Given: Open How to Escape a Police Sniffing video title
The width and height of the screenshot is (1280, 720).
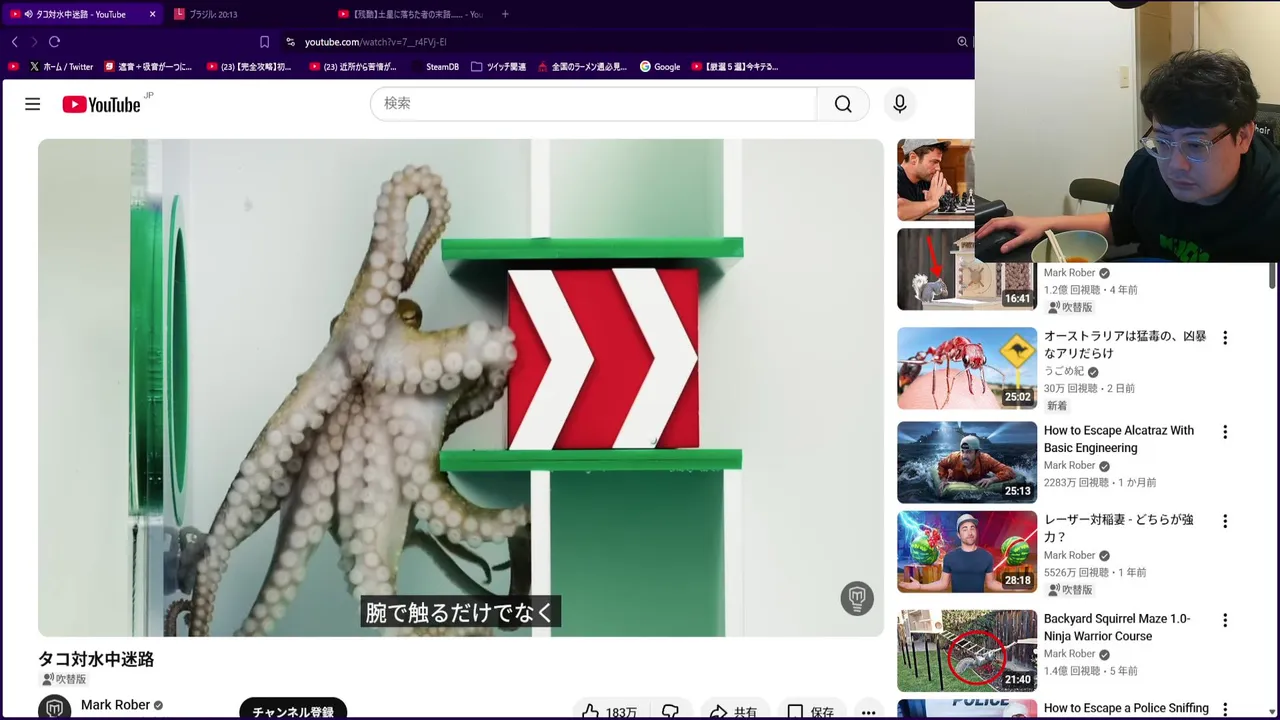Looking at the screenshot, I should click(x=1126, y=708).
